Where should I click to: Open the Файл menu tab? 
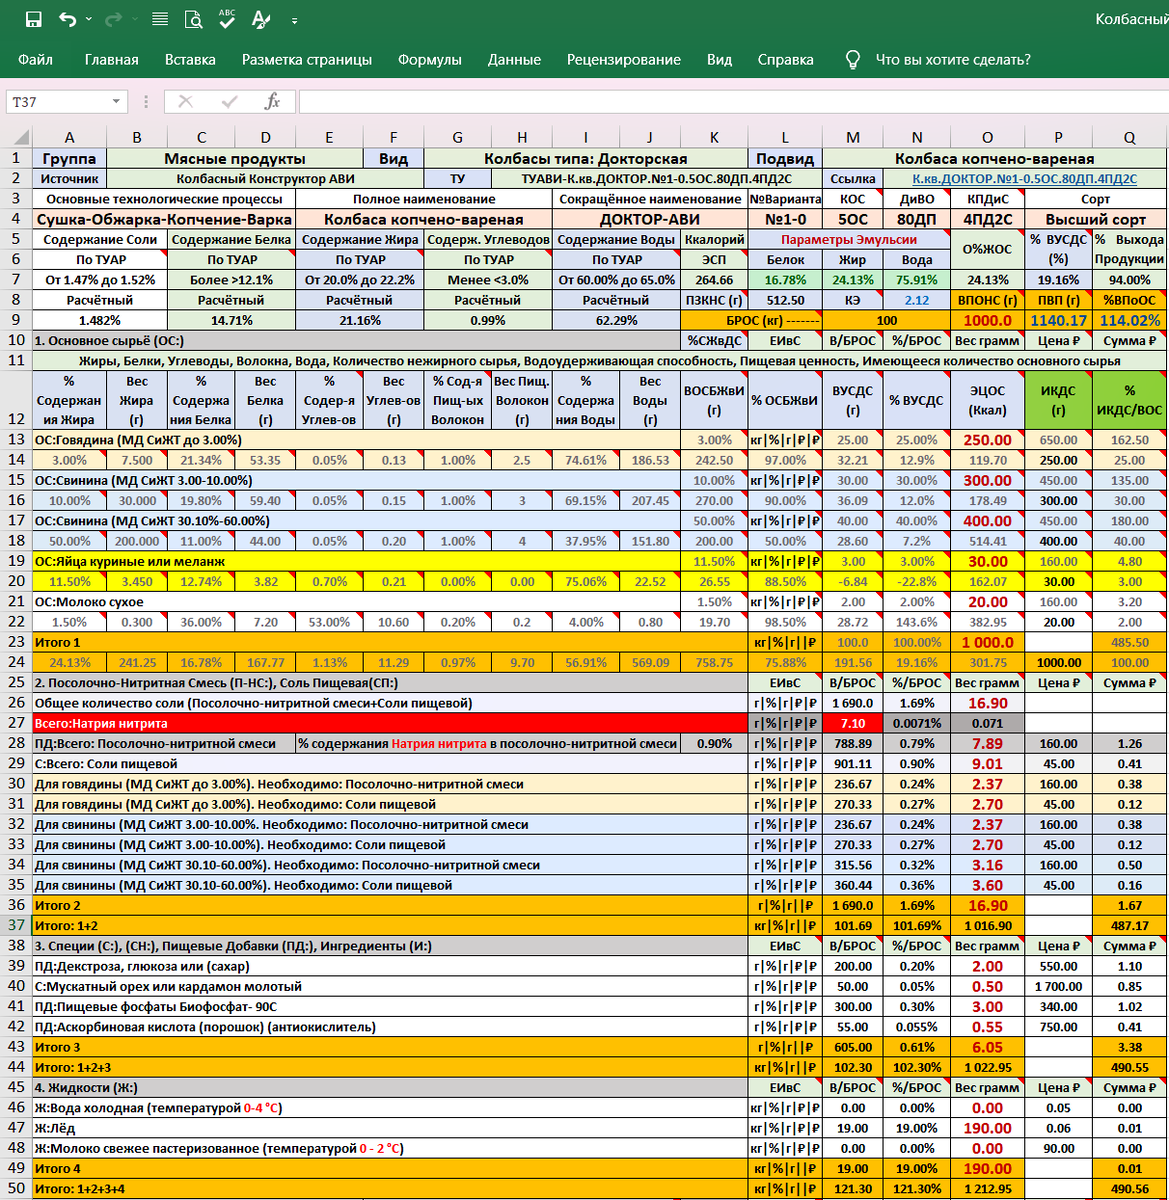tap(35, 60)
